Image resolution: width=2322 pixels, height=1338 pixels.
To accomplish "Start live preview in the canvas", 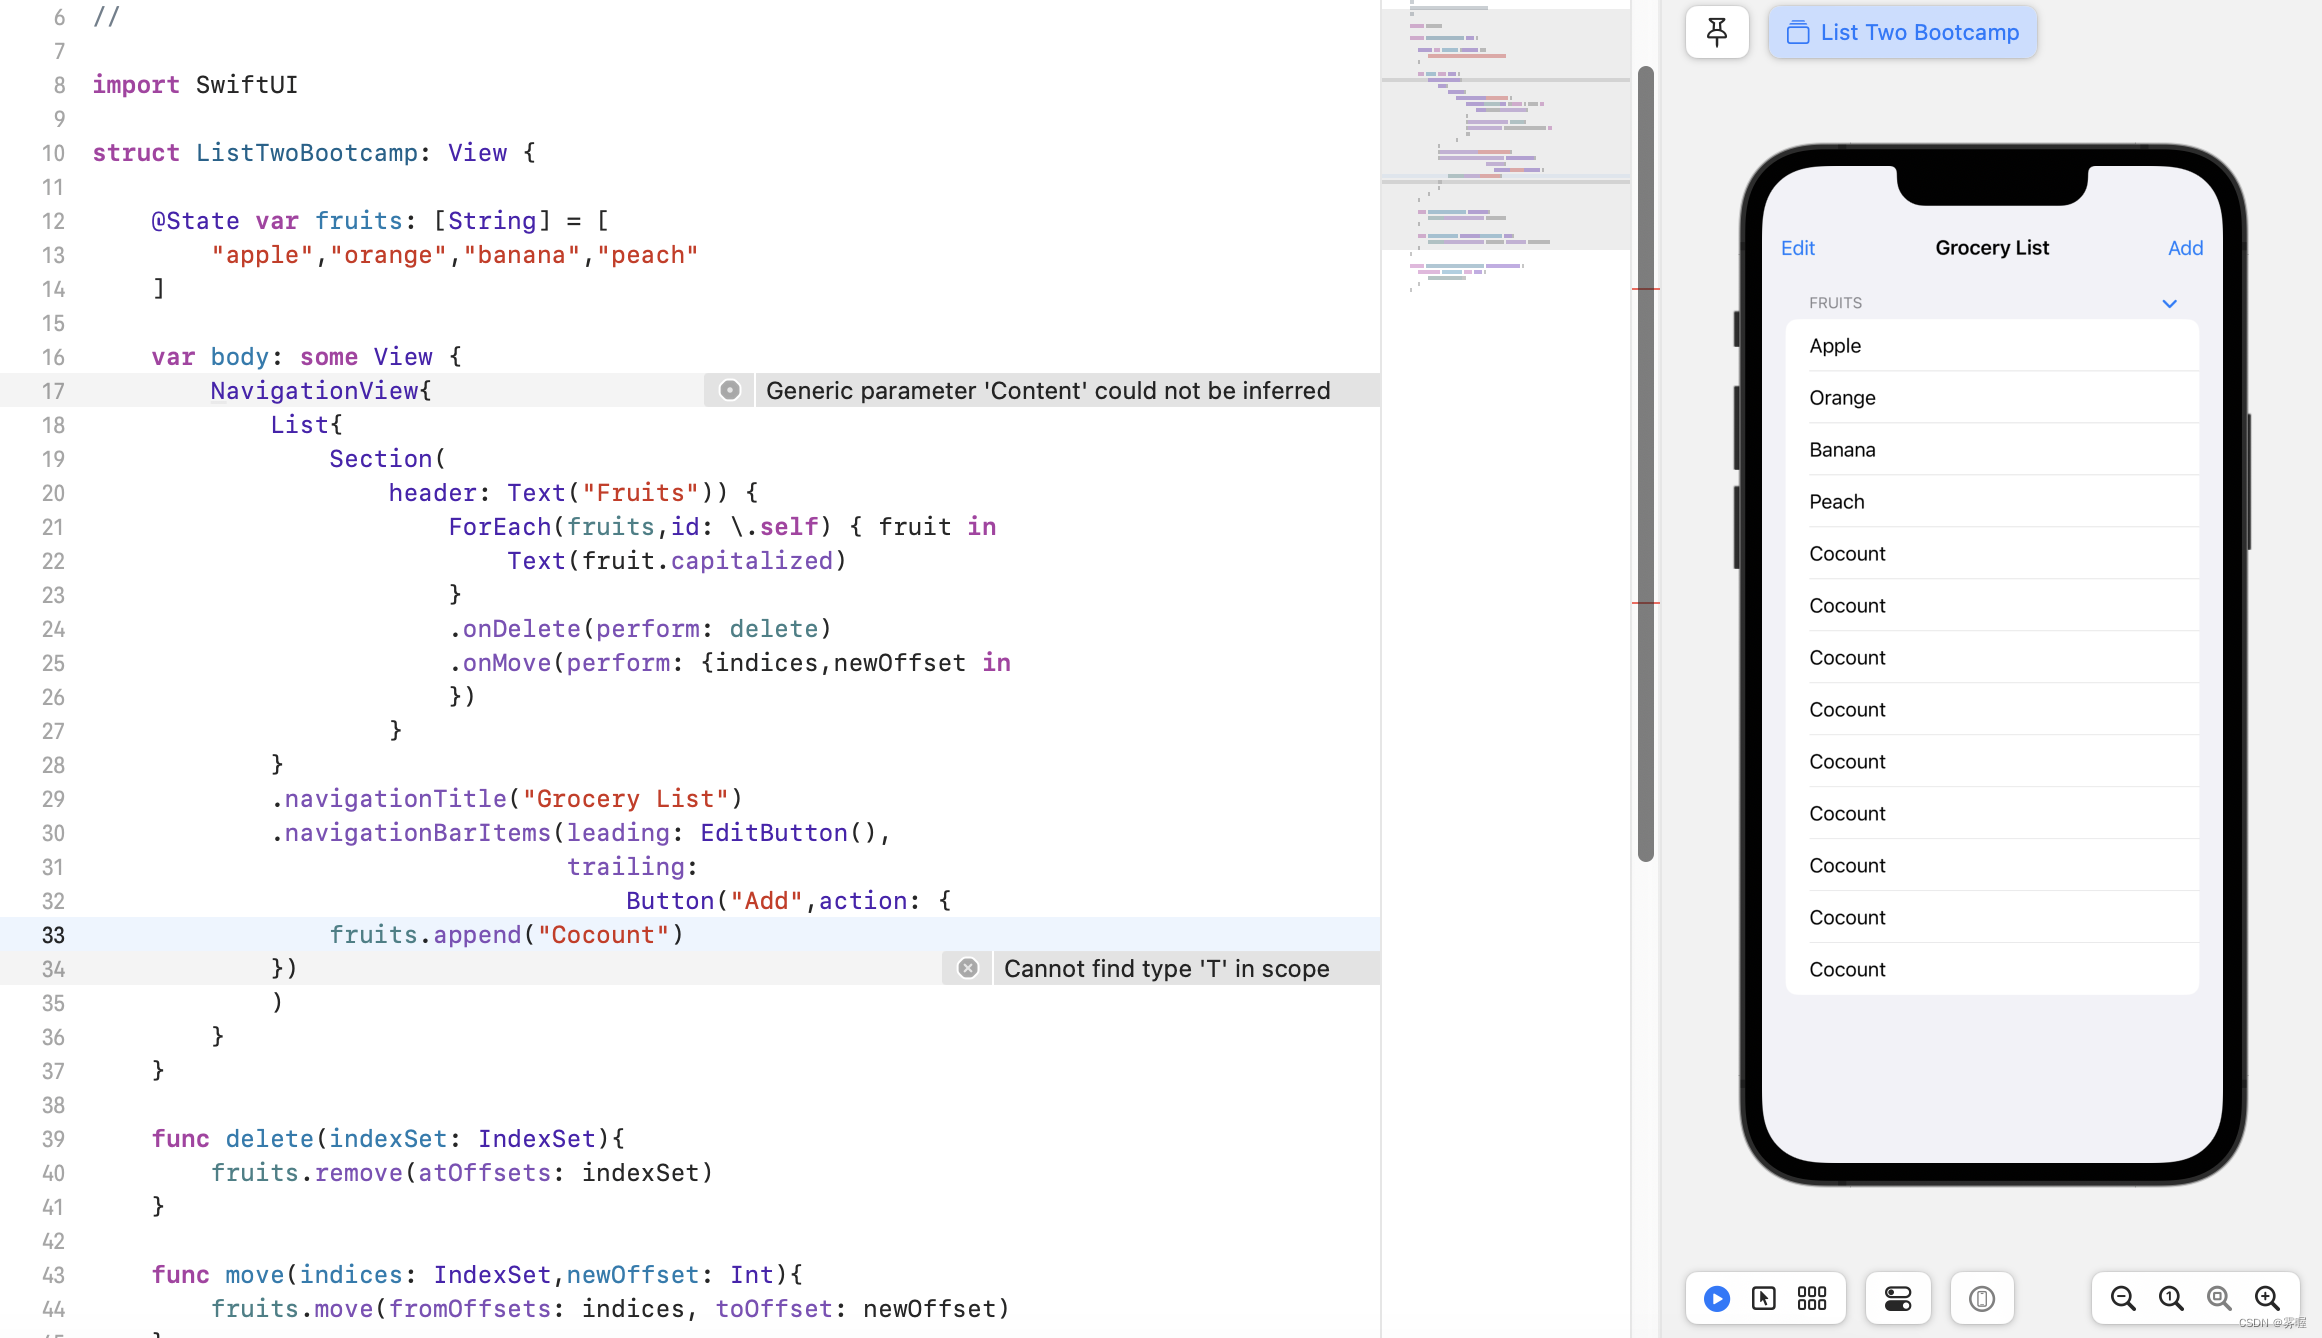I will click(x=1715, y=1298).
